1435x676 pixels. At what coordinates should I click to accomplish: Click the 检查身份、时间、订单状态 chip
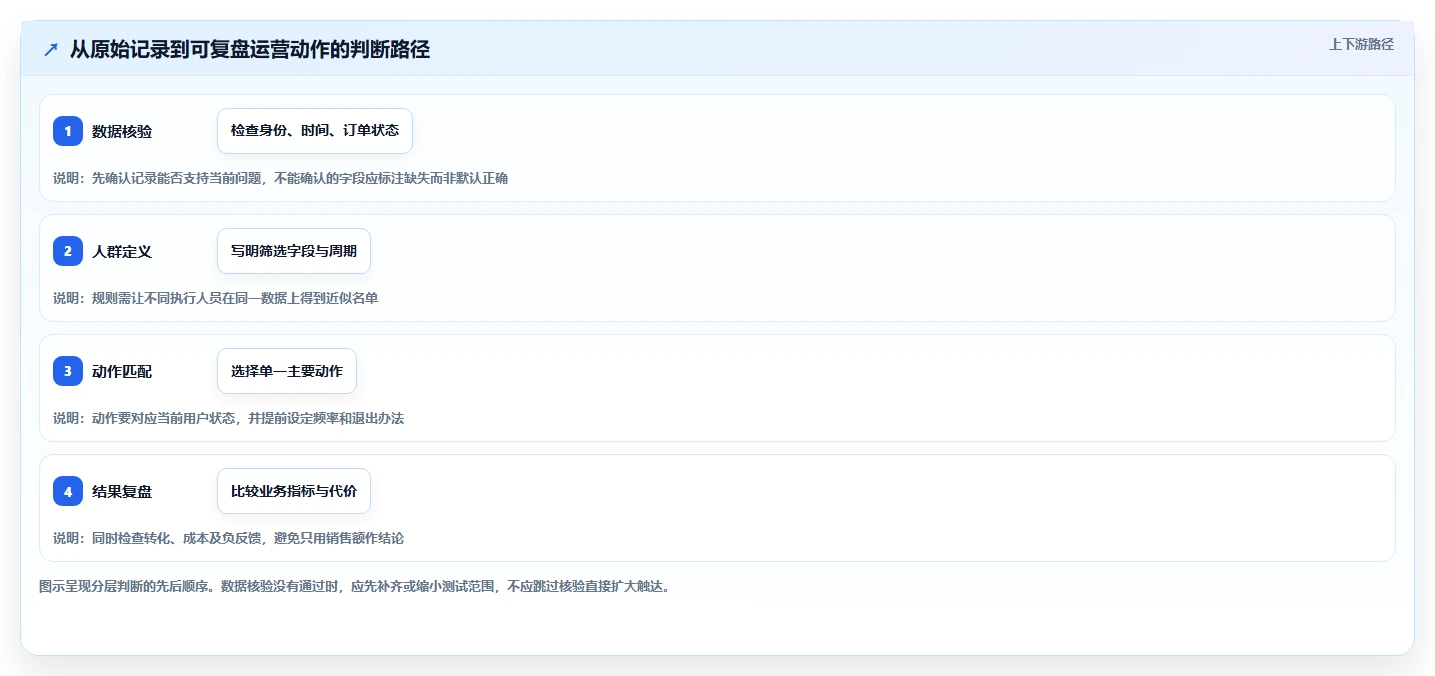[315, 131]
